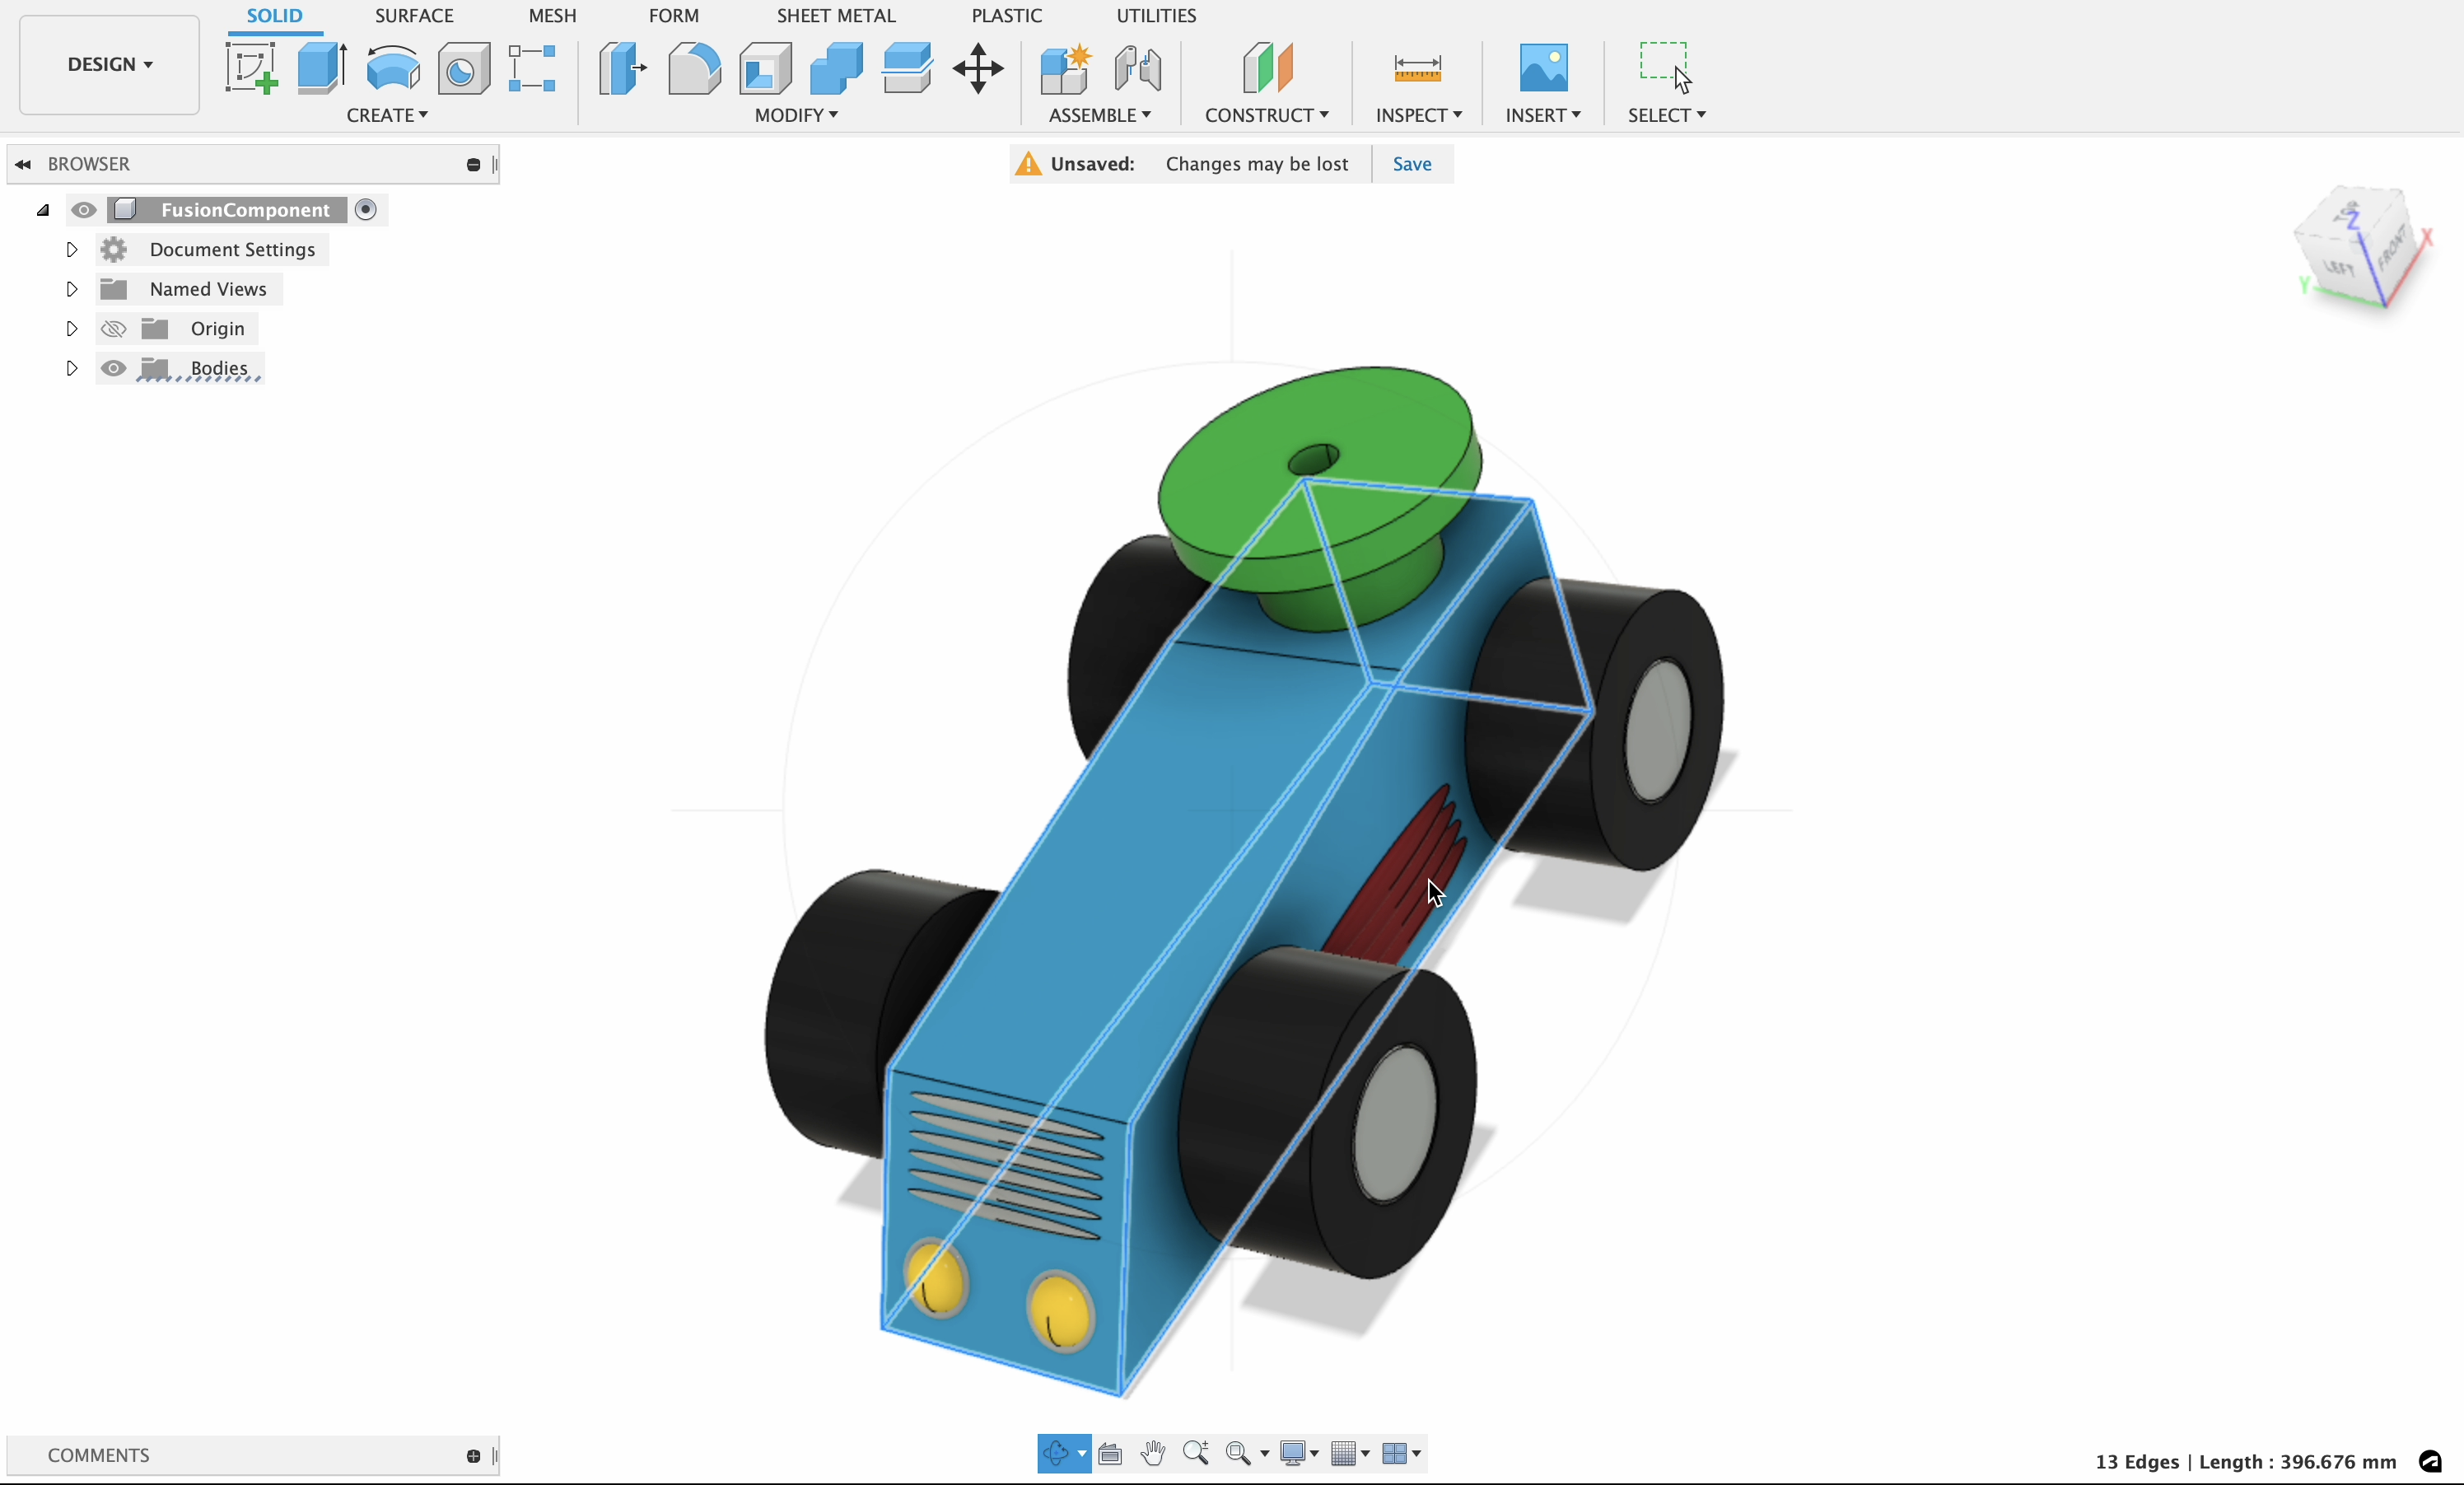The height and width of the screenshot is (1485, 2464).
Task: Activate the FusionComponent radio button
Action: coord(366,210)
